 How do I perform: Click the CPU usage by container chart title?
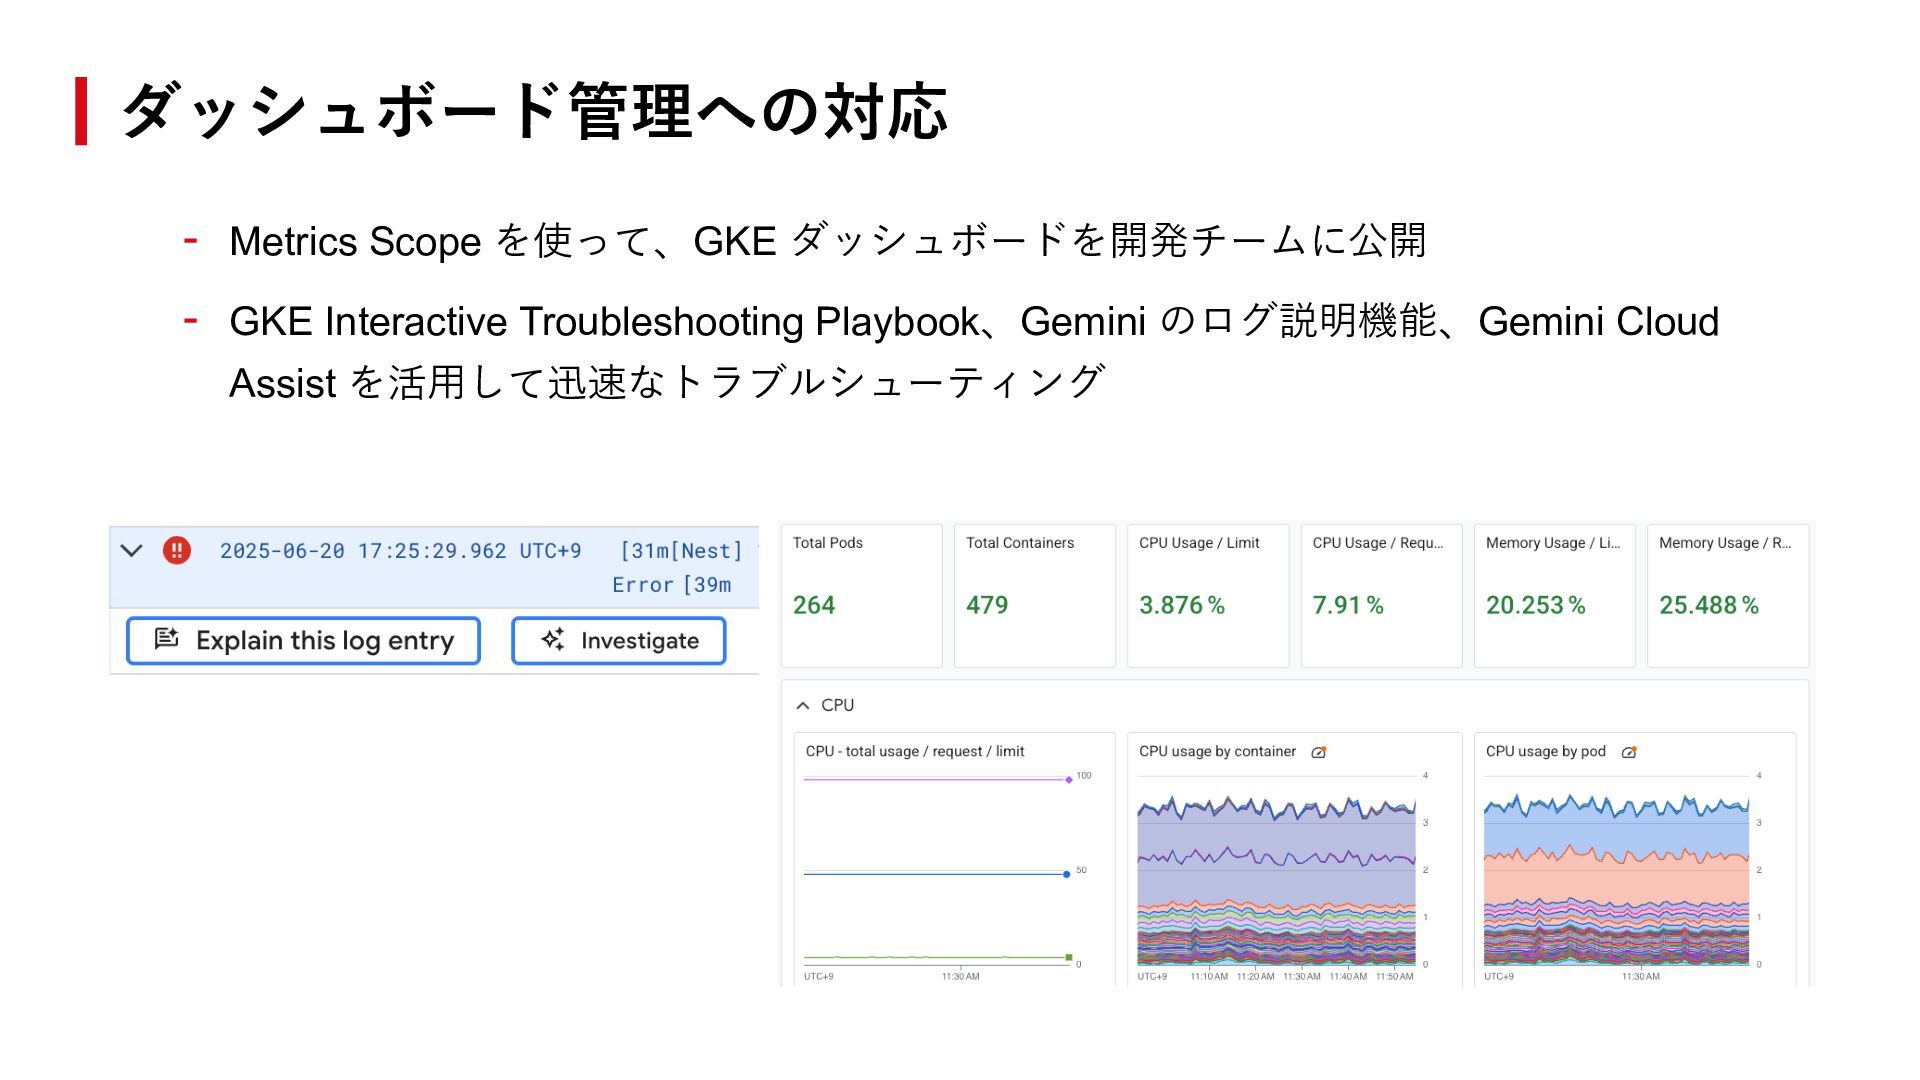click(1217, 751)
